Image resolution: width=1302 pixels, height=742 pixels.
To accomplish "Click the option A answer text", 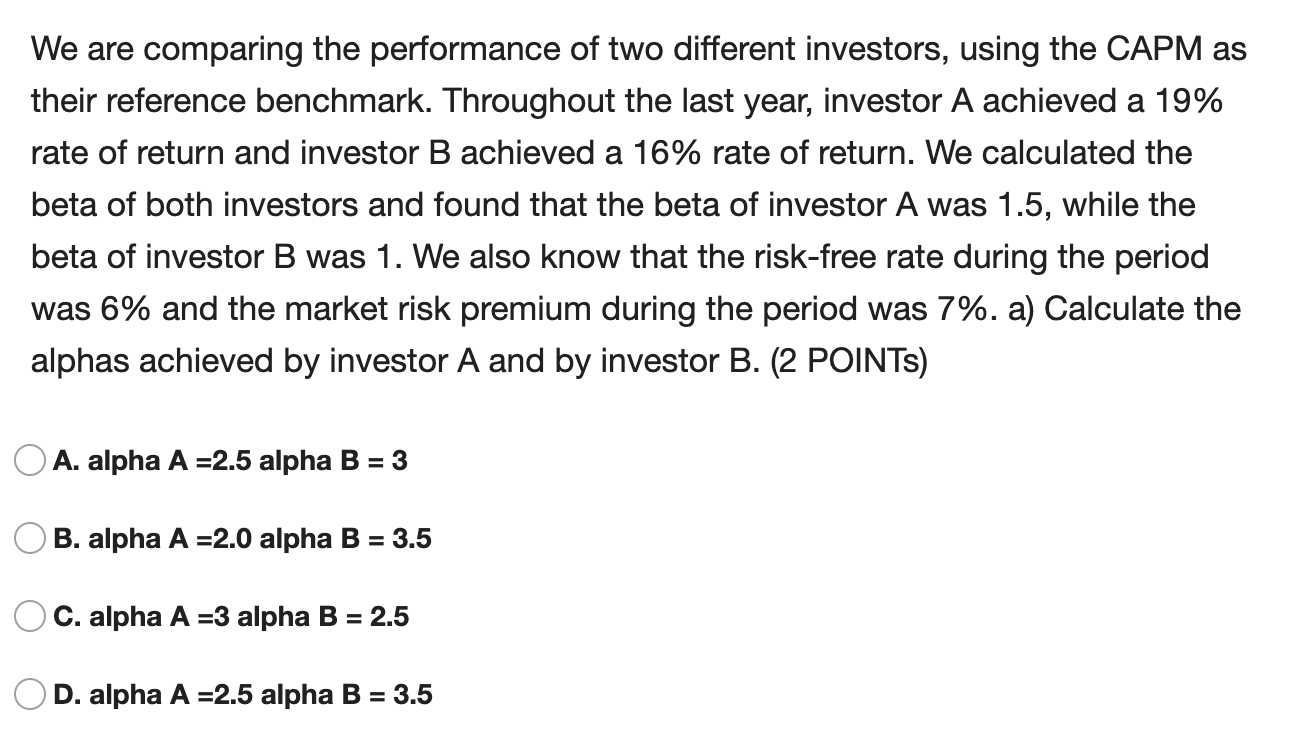I will coord(230,461).
